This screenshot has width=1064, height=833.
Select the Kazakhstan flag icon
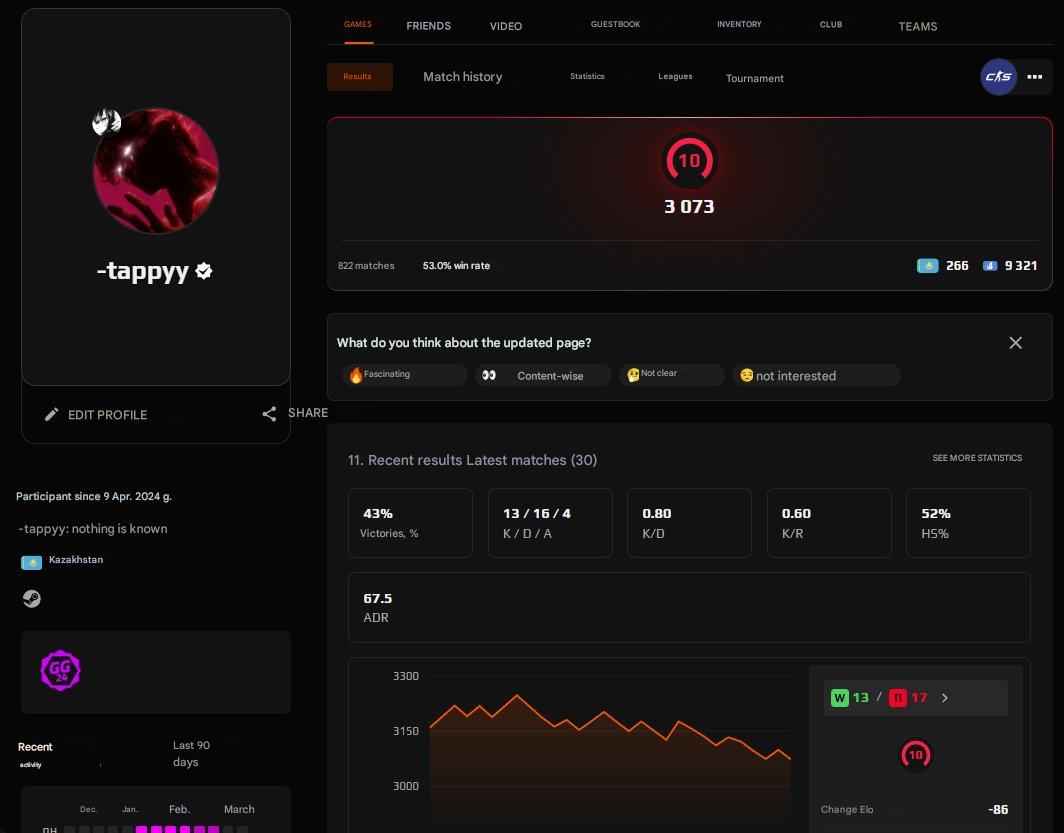tap(30, 562)
